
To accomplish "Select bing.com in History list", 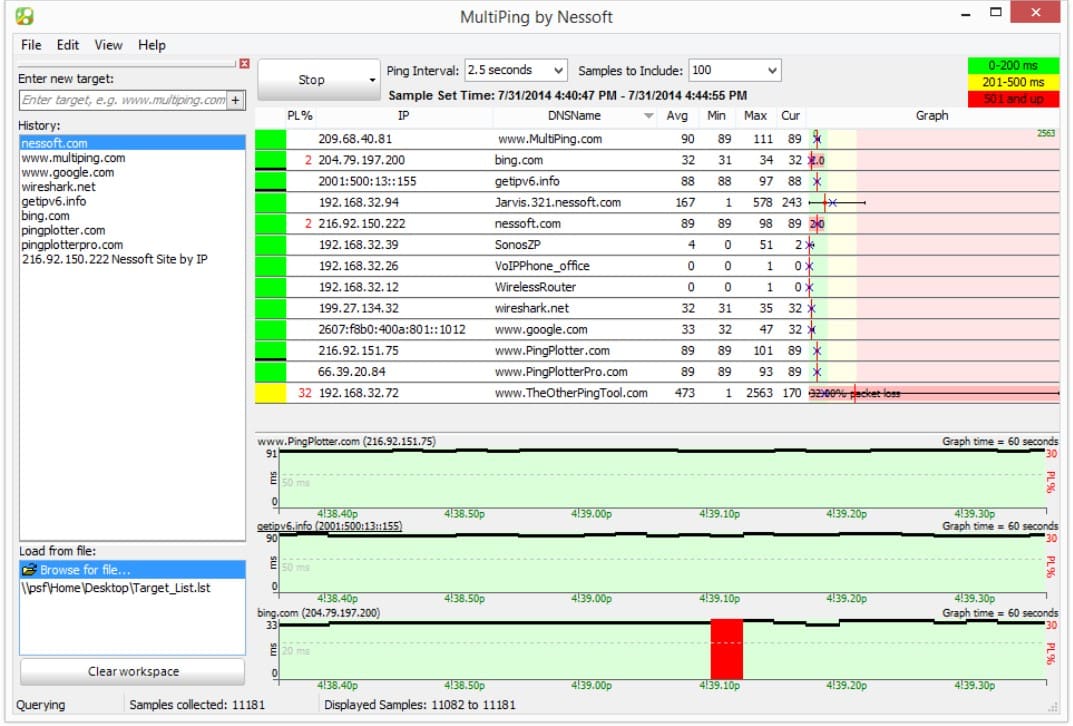I will [45, 216].
